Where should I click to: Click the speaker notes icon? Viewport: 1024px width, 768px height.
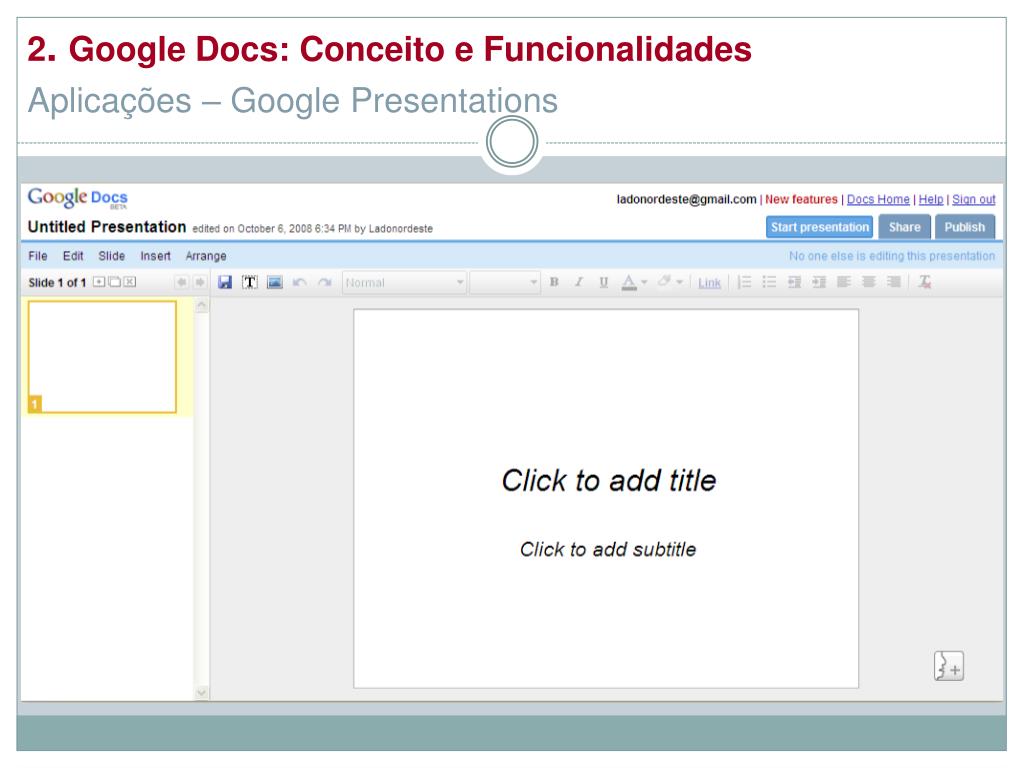click(x=949, y=666)
